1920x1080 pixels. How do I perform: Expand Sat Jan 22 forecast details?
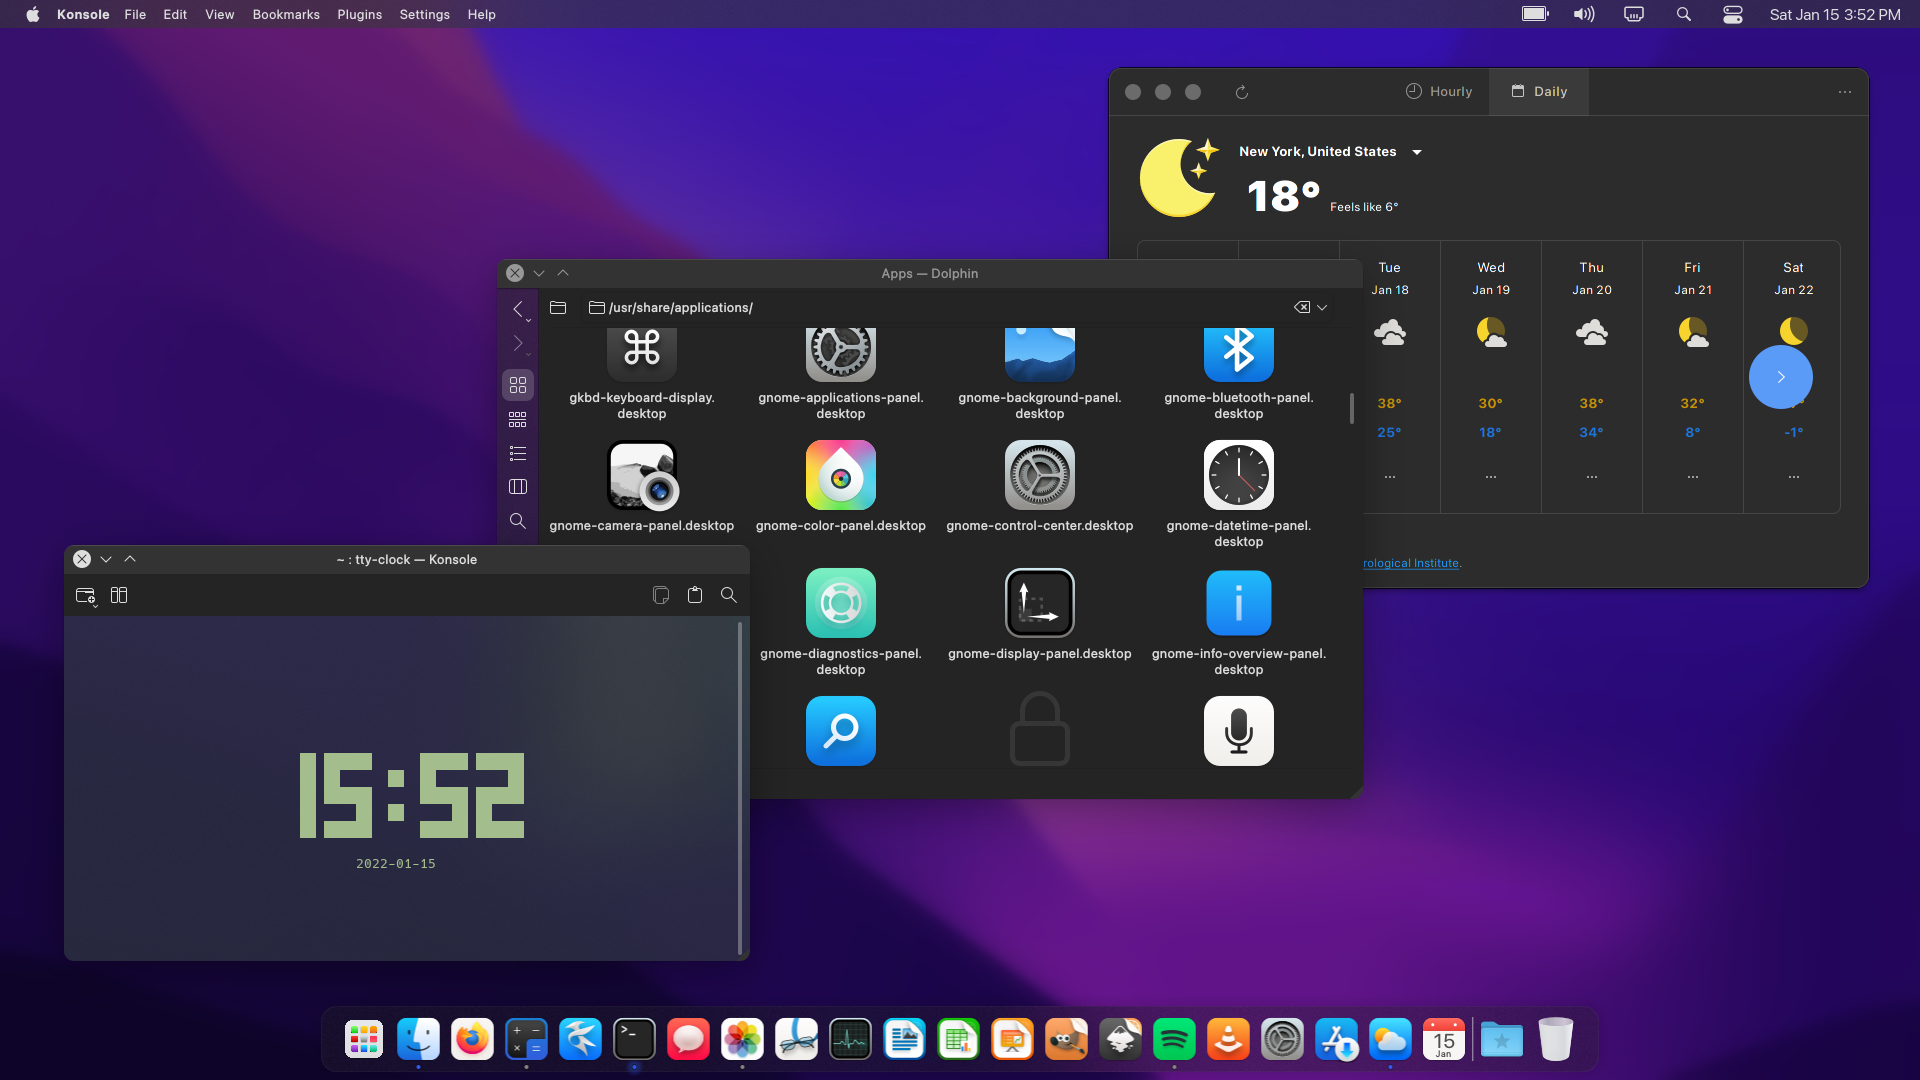click(1794, 477)
